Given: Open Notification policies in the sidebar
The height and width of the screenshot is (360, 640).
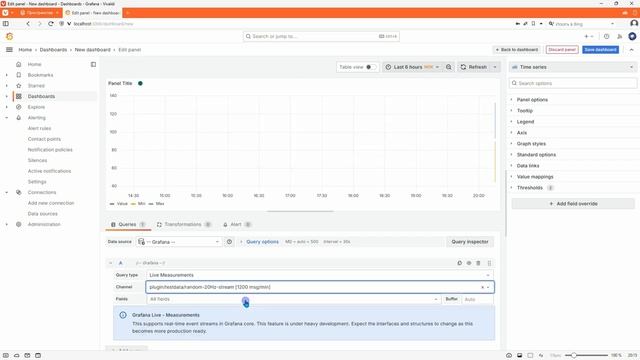Looking at the screenshot, I should (50, 149).
